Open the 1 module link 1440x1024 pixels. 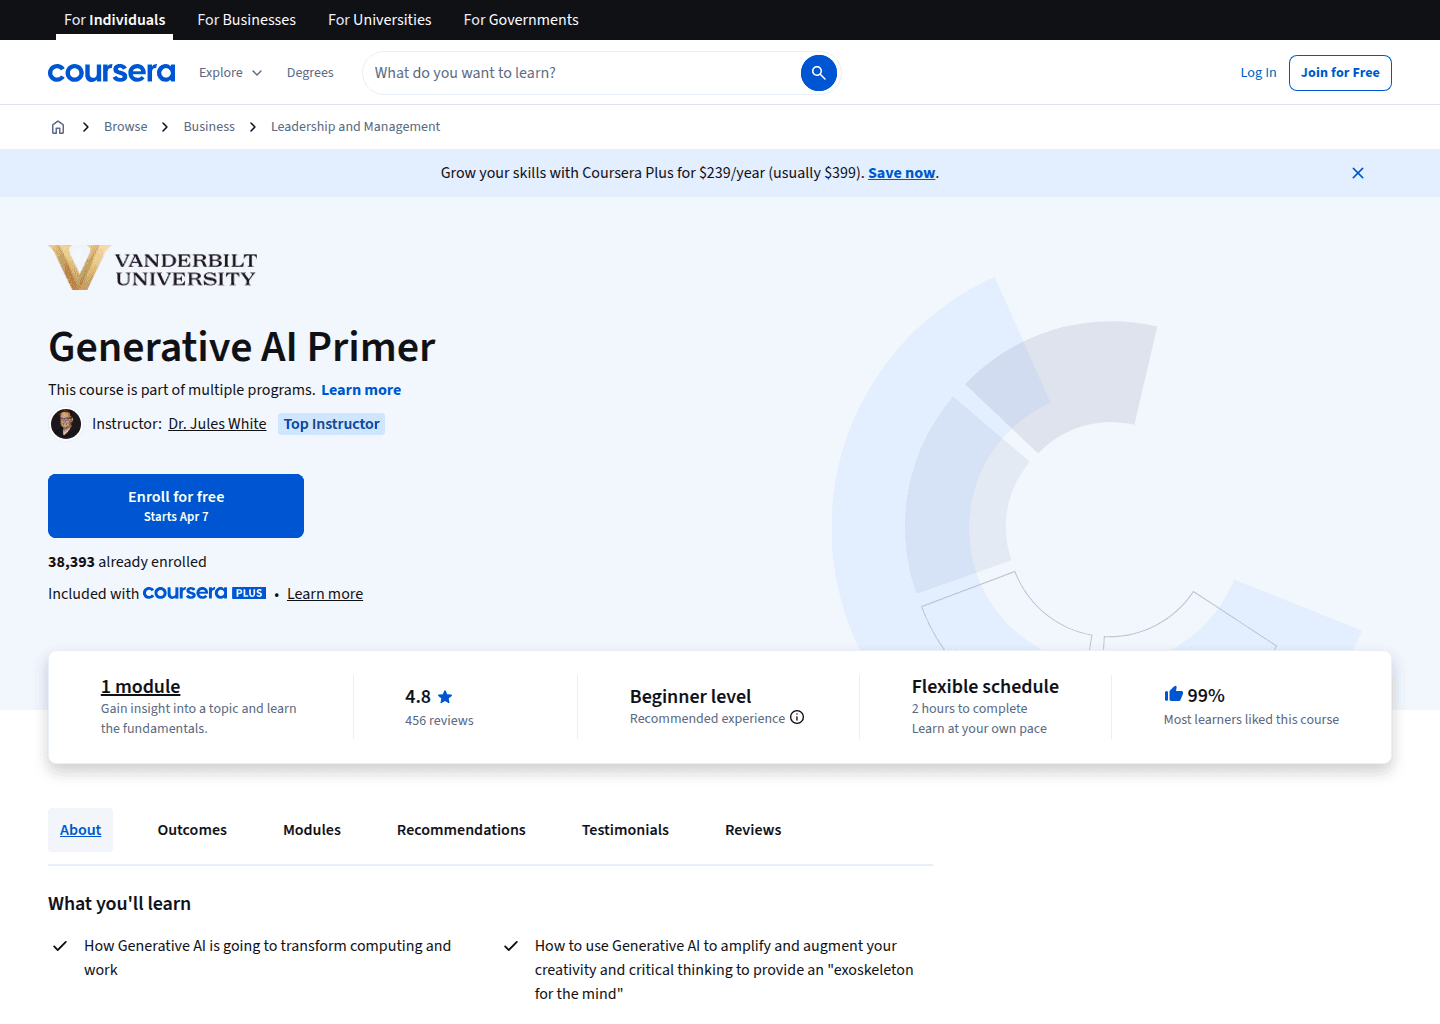(139, 686)
